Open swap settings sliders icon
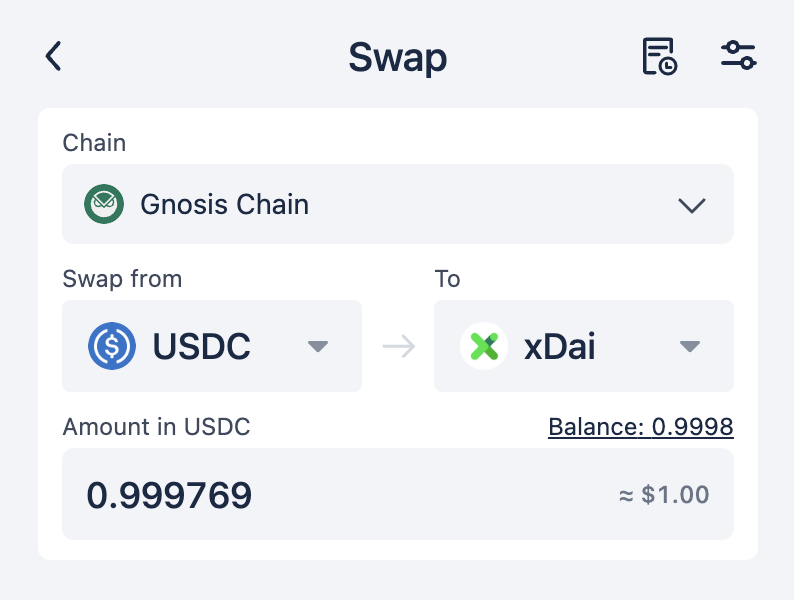This screenshot has width=794, height=600. pyautogui.click(x=739, y=56)
